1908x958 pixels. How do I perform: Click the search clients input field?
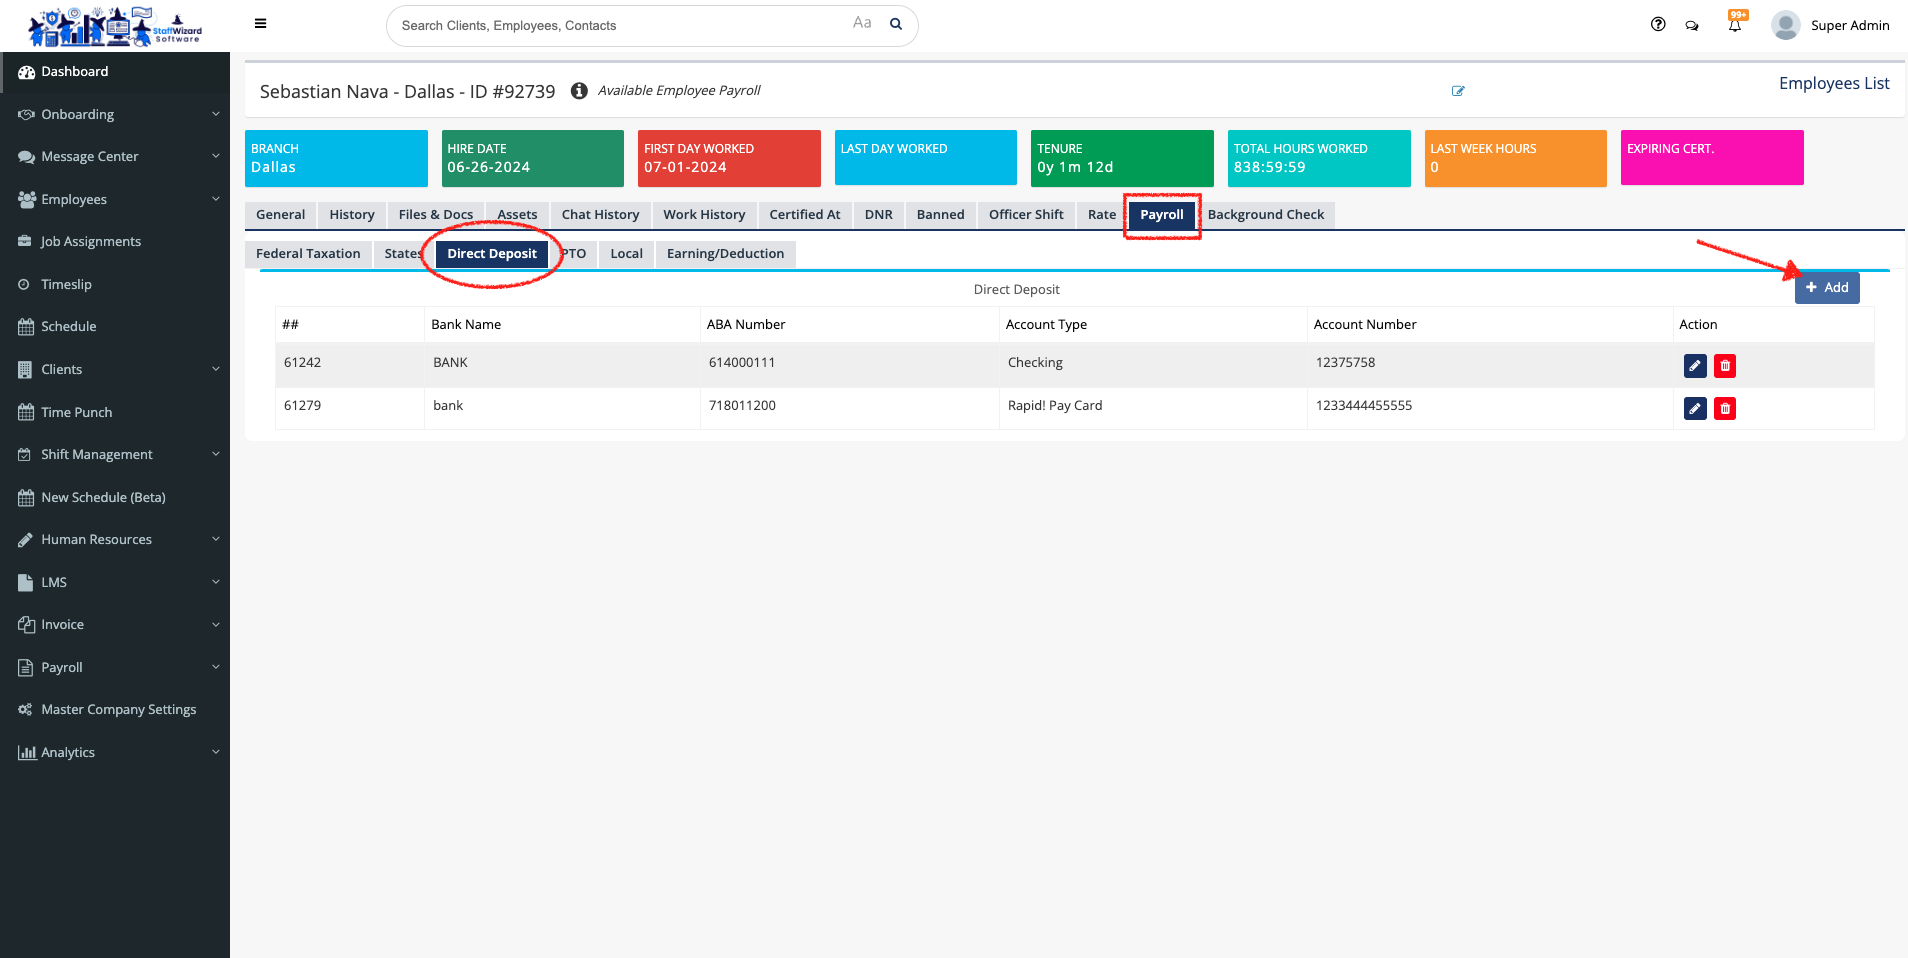620,26
